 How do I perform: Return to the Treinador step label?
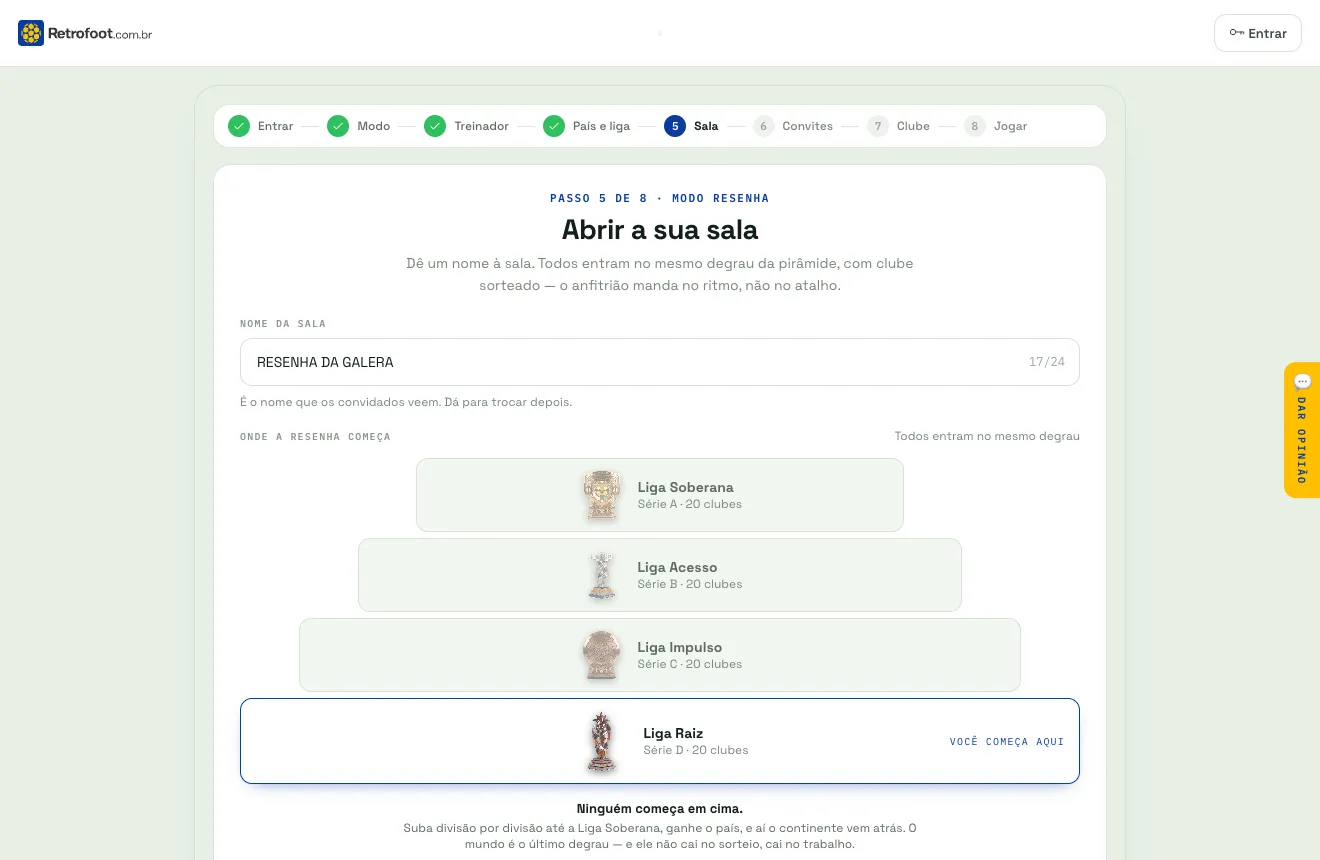482,126
